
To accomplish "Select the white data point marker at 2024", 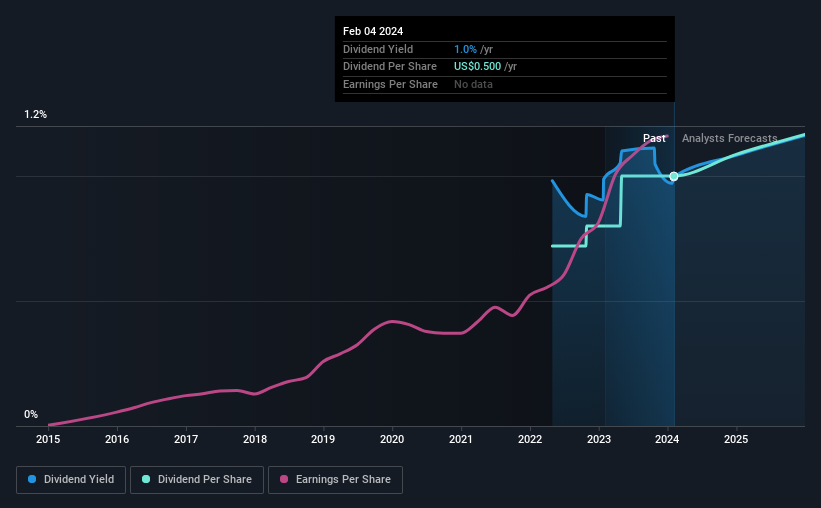I will (674, 176).
